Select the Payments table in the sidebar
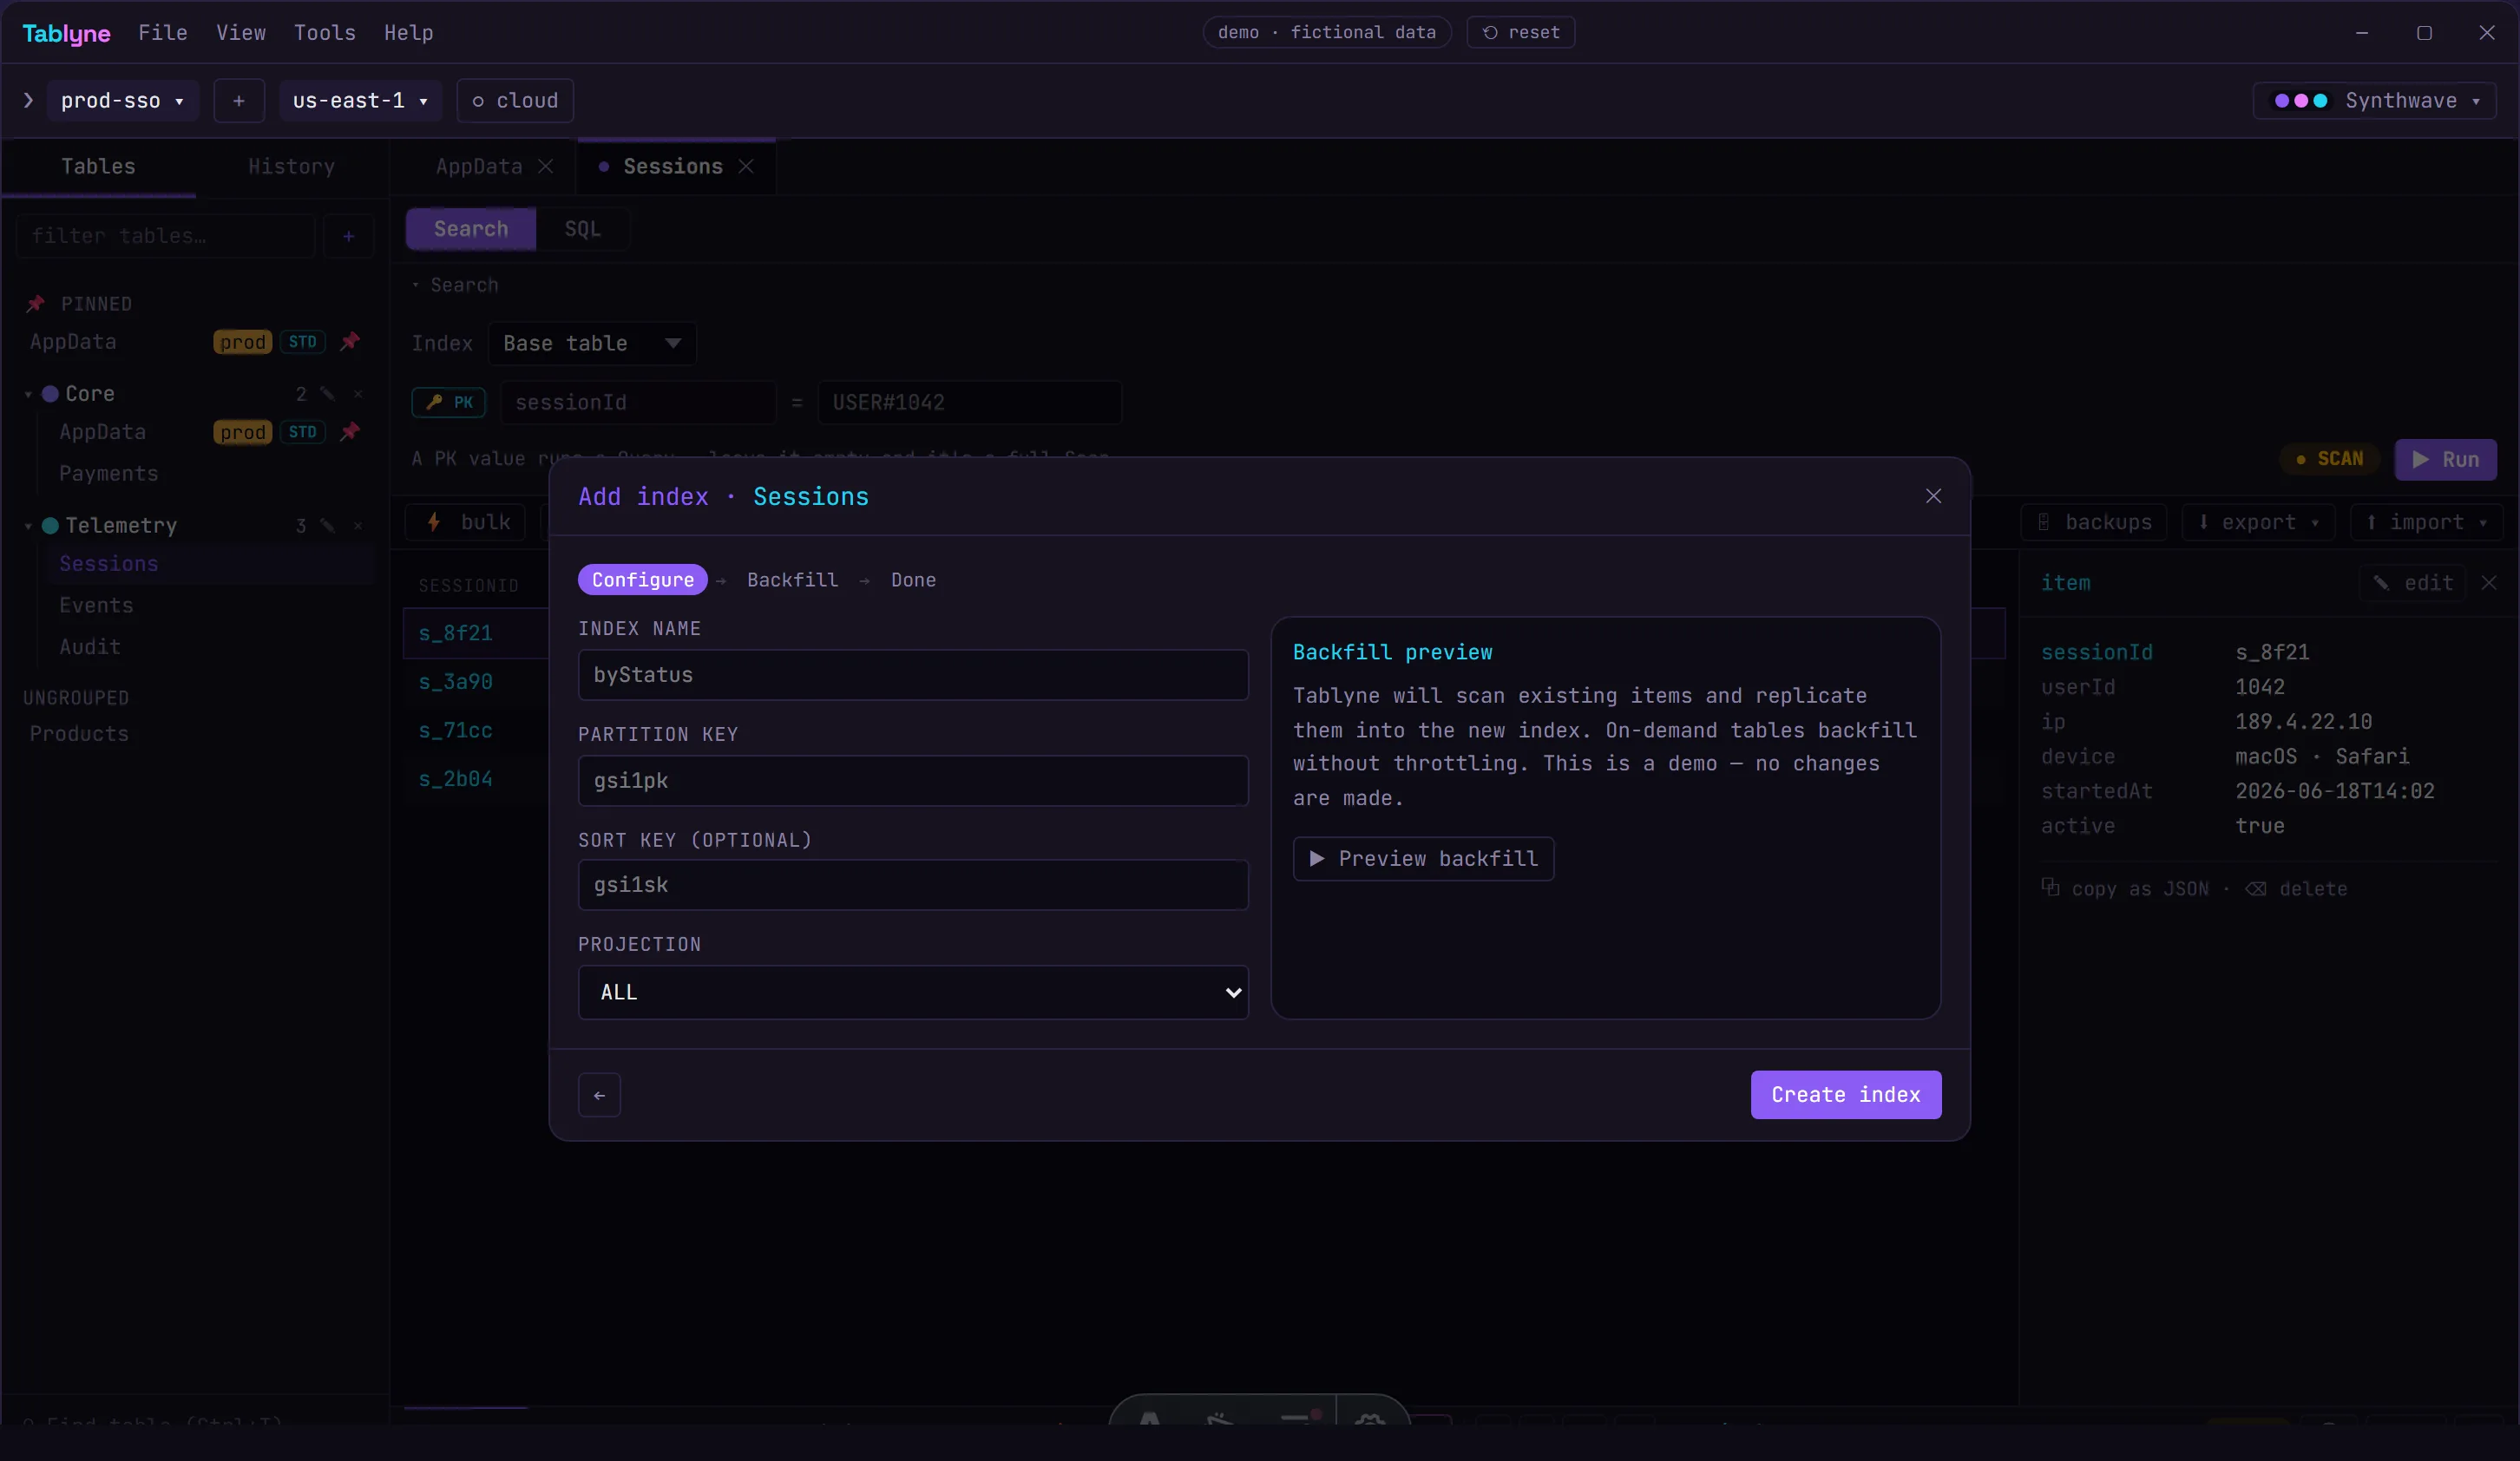 pyautogui.click(x=109, y=473)
